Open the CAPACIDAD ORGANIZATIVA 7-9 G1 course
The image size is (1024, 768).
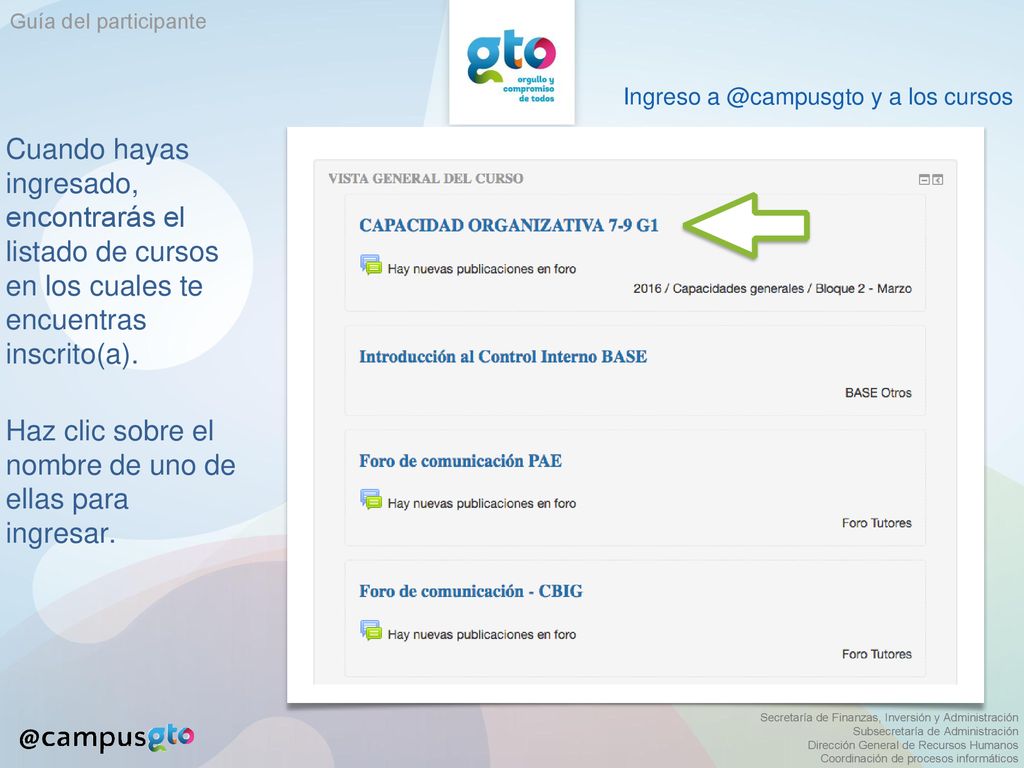(x=509, y=225)
